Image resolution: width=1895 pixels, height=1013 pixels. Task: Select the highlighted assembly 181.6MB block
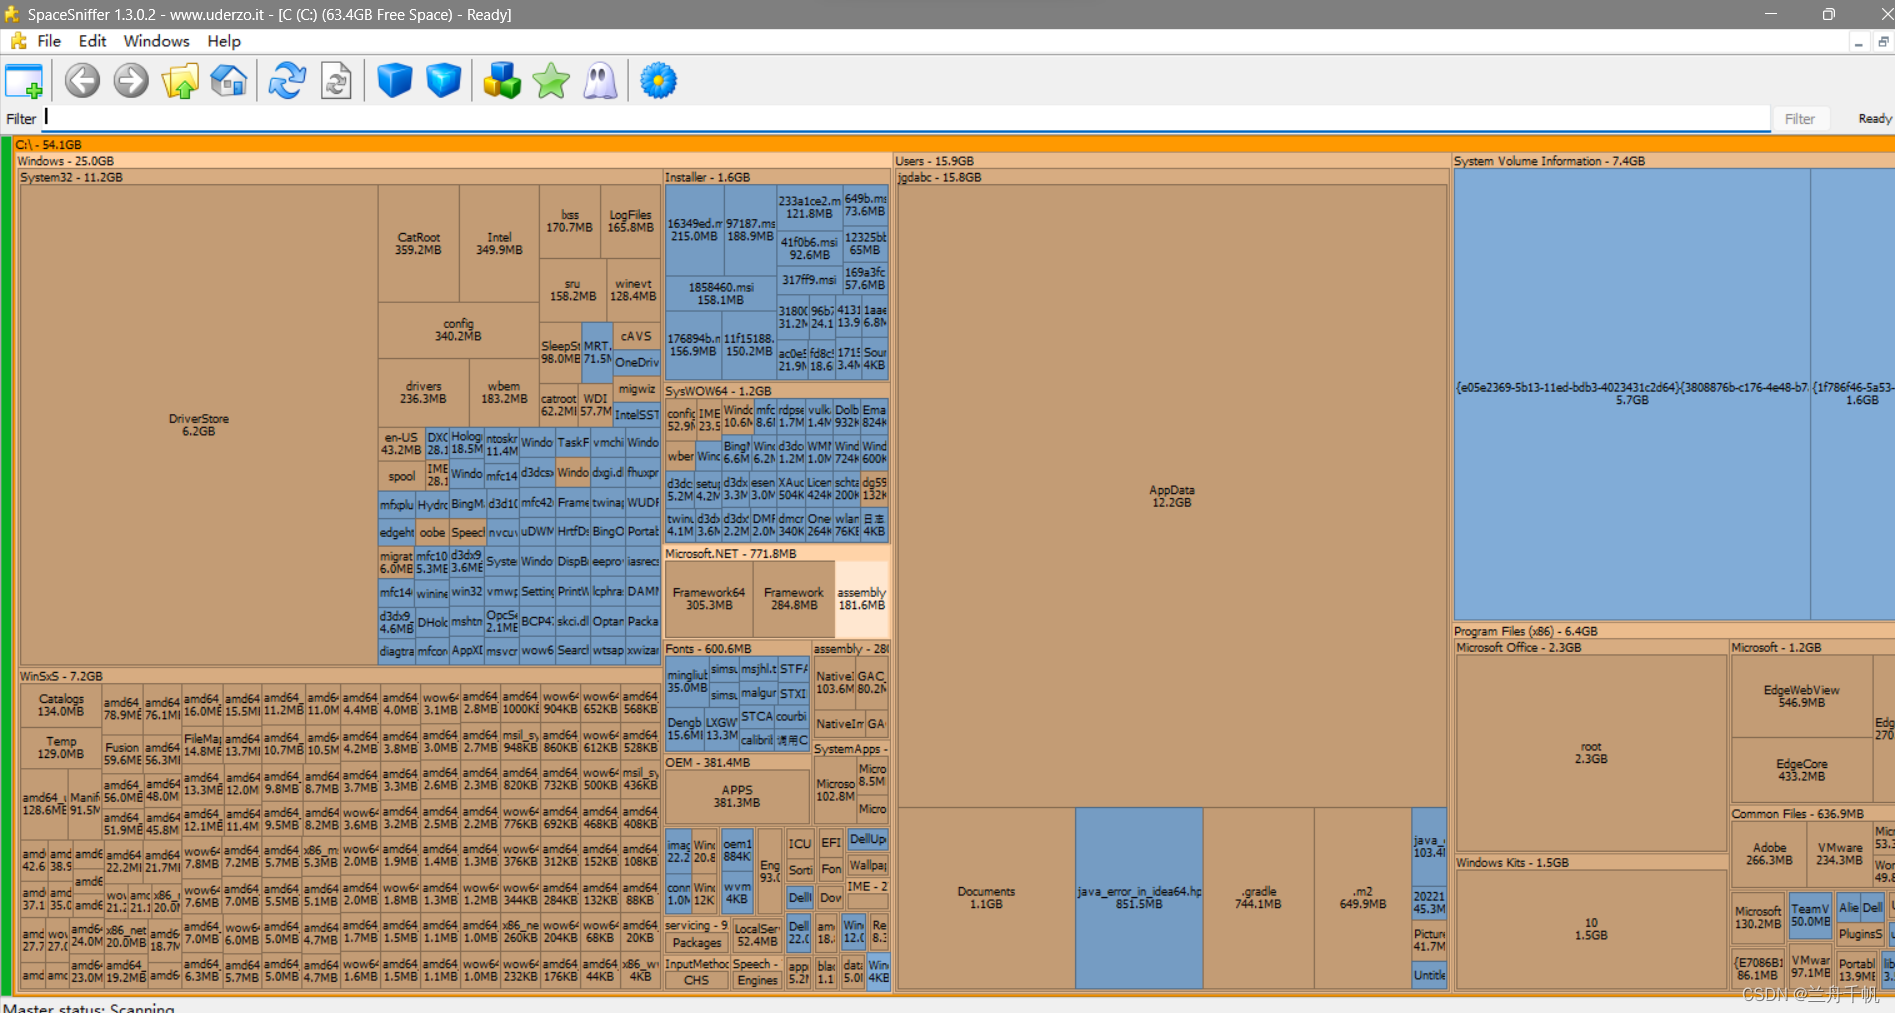tap(861, 598)
